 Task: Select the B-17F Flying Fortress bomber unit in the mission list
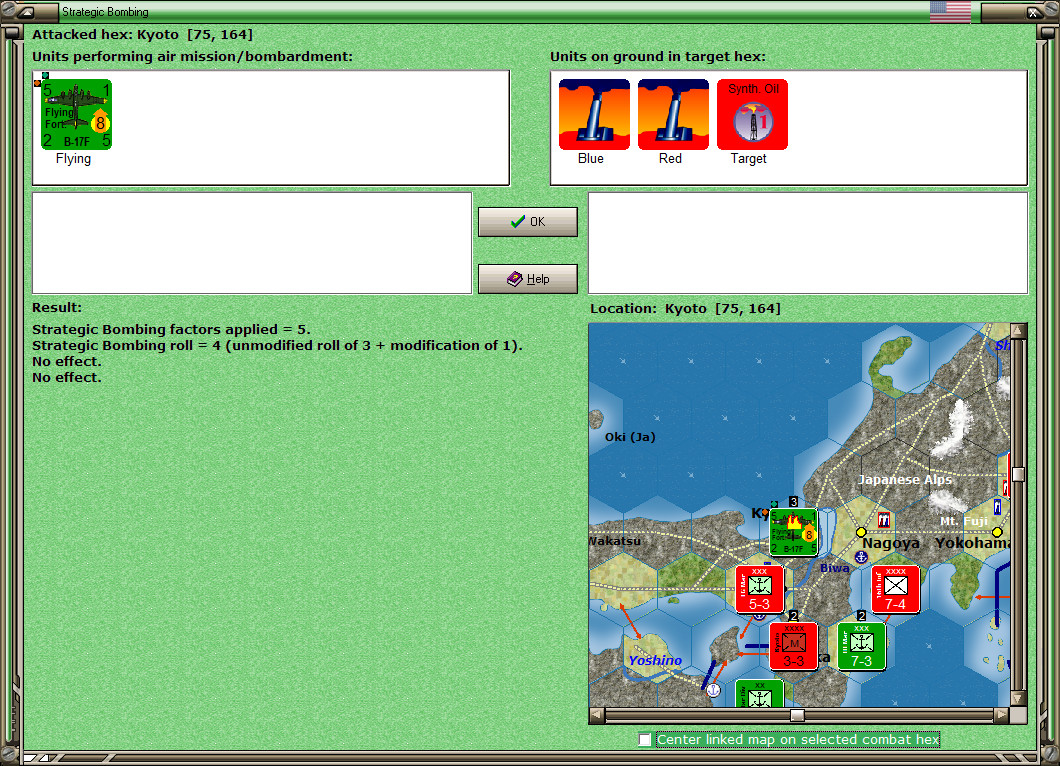tap(76, 114)
